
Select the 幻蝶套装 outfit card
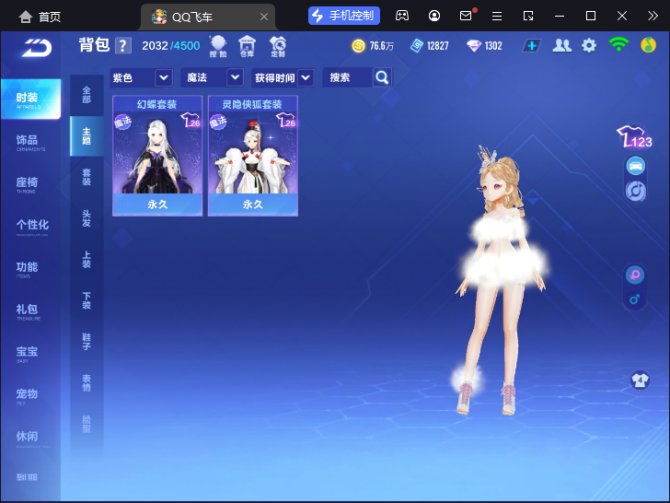[157, 156]
